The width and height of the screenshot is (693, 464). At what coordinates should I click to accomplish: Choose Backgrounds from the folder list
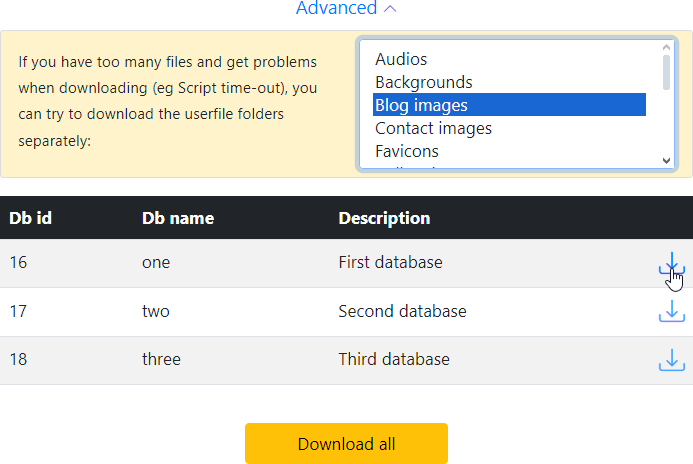coord(423,82)
